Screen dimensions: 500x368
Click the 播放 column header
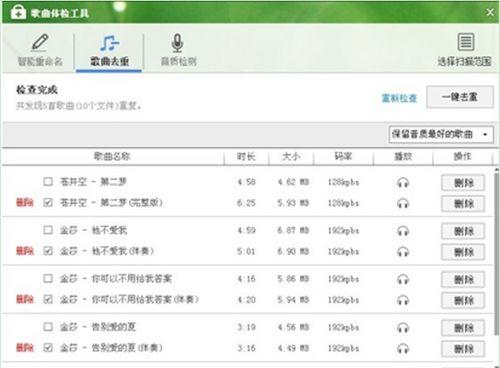(403, 156)
